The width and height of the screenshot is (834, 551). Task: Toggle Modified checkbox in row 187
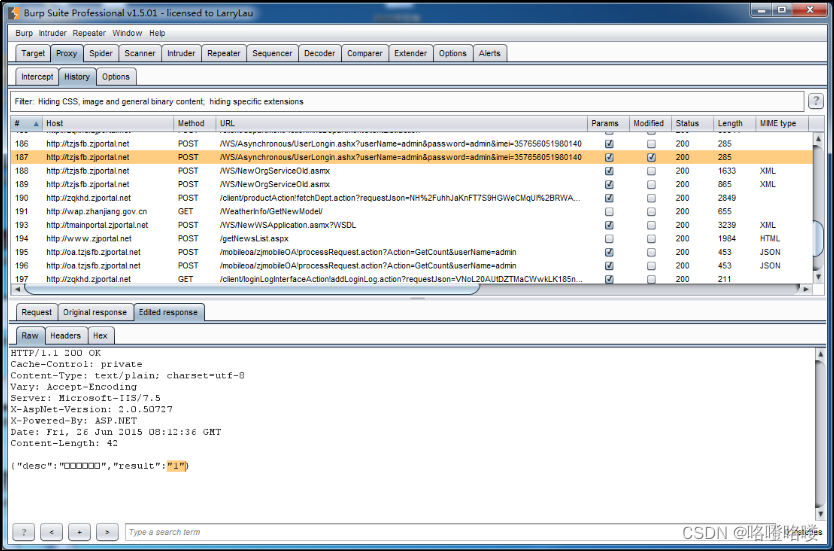coord(651,157)
